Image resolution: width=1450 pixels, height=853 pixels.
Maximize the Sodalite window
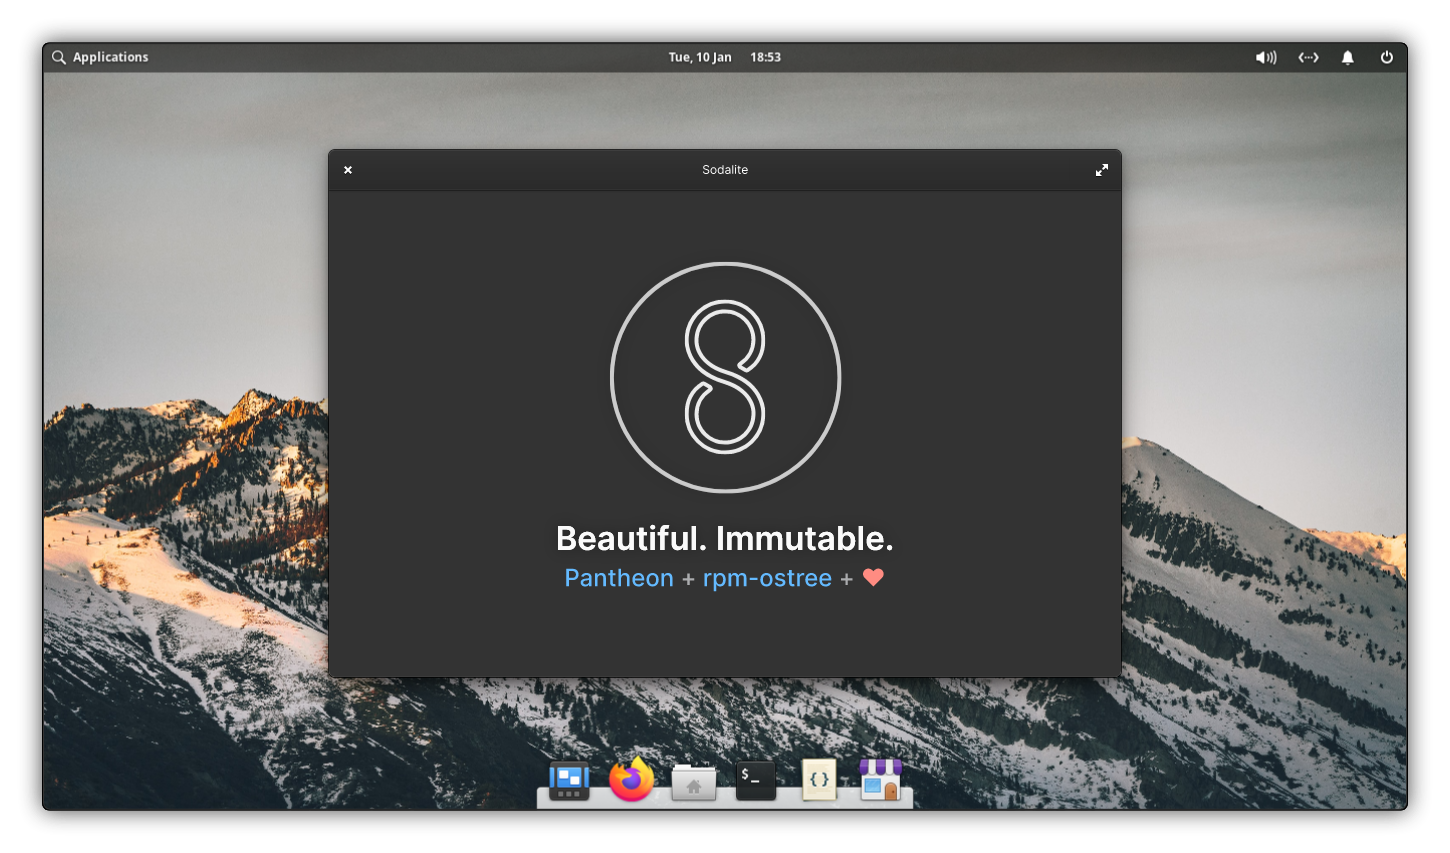tap(1101, 170)
